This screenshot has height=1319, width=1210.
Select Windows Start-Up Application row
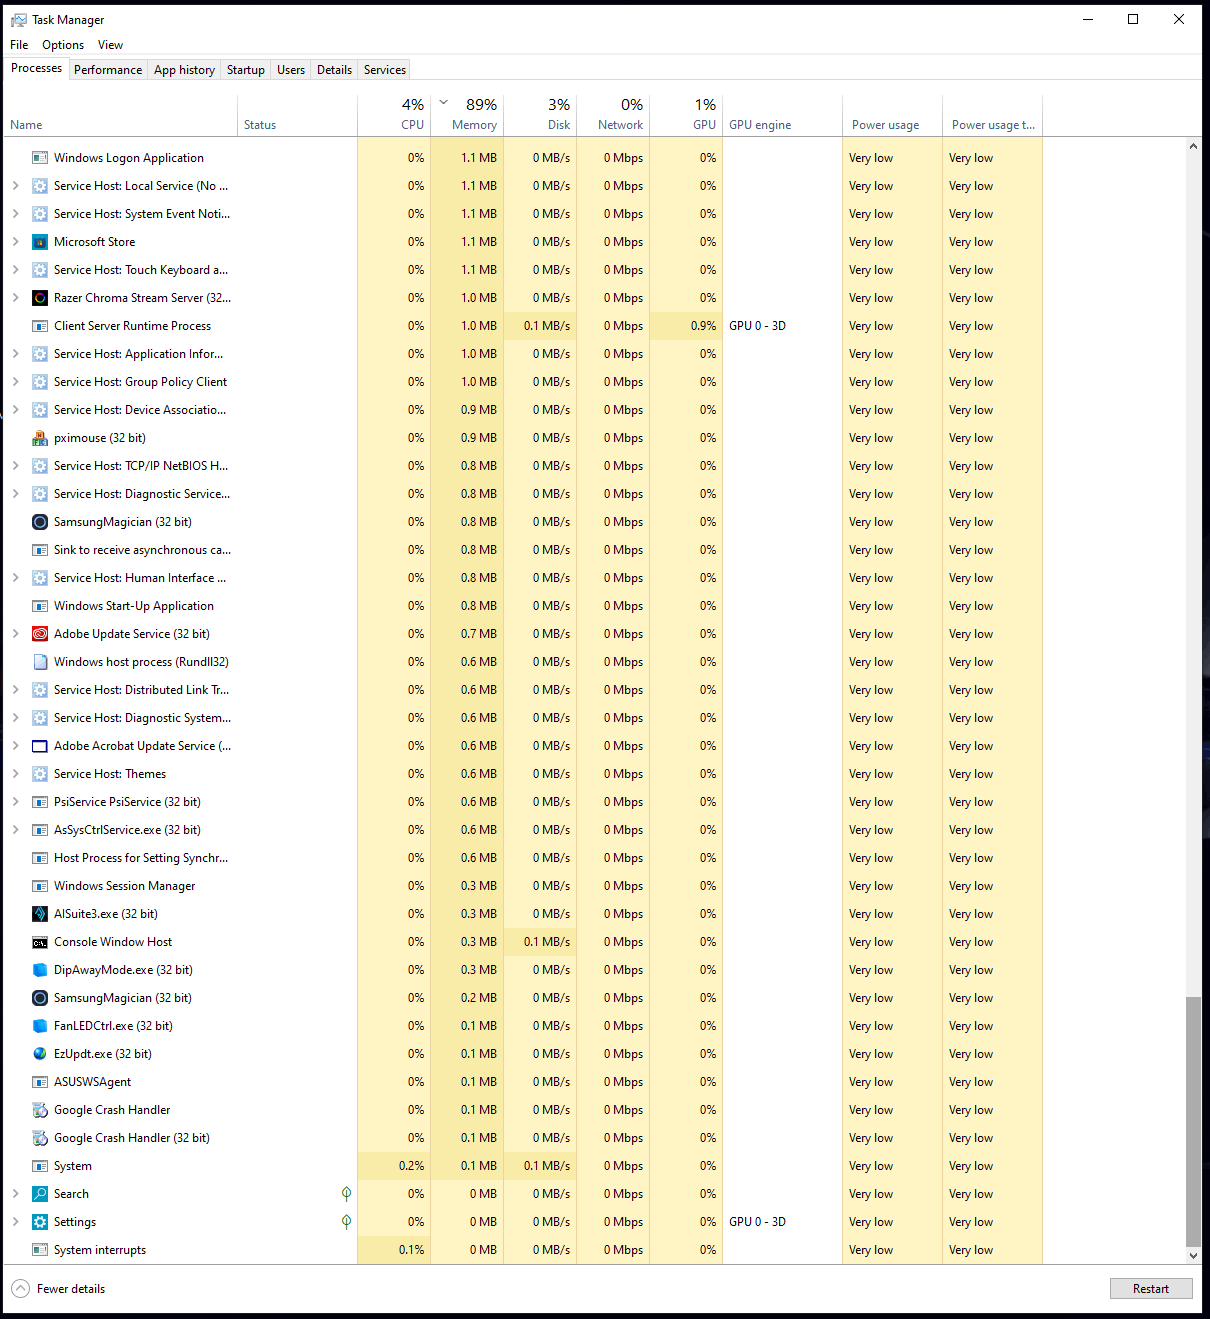(x=523, y=606)
